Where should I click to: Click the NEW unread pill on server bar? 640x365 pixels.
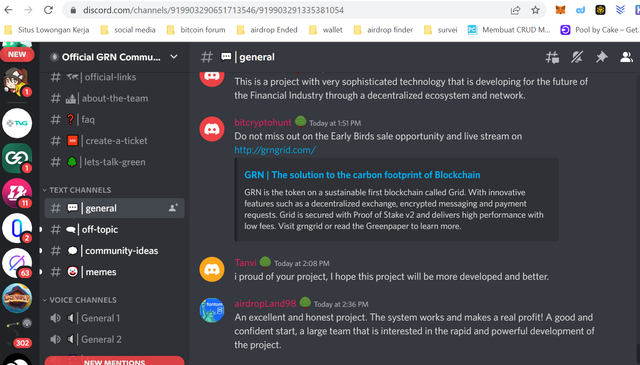click(17, 54)
